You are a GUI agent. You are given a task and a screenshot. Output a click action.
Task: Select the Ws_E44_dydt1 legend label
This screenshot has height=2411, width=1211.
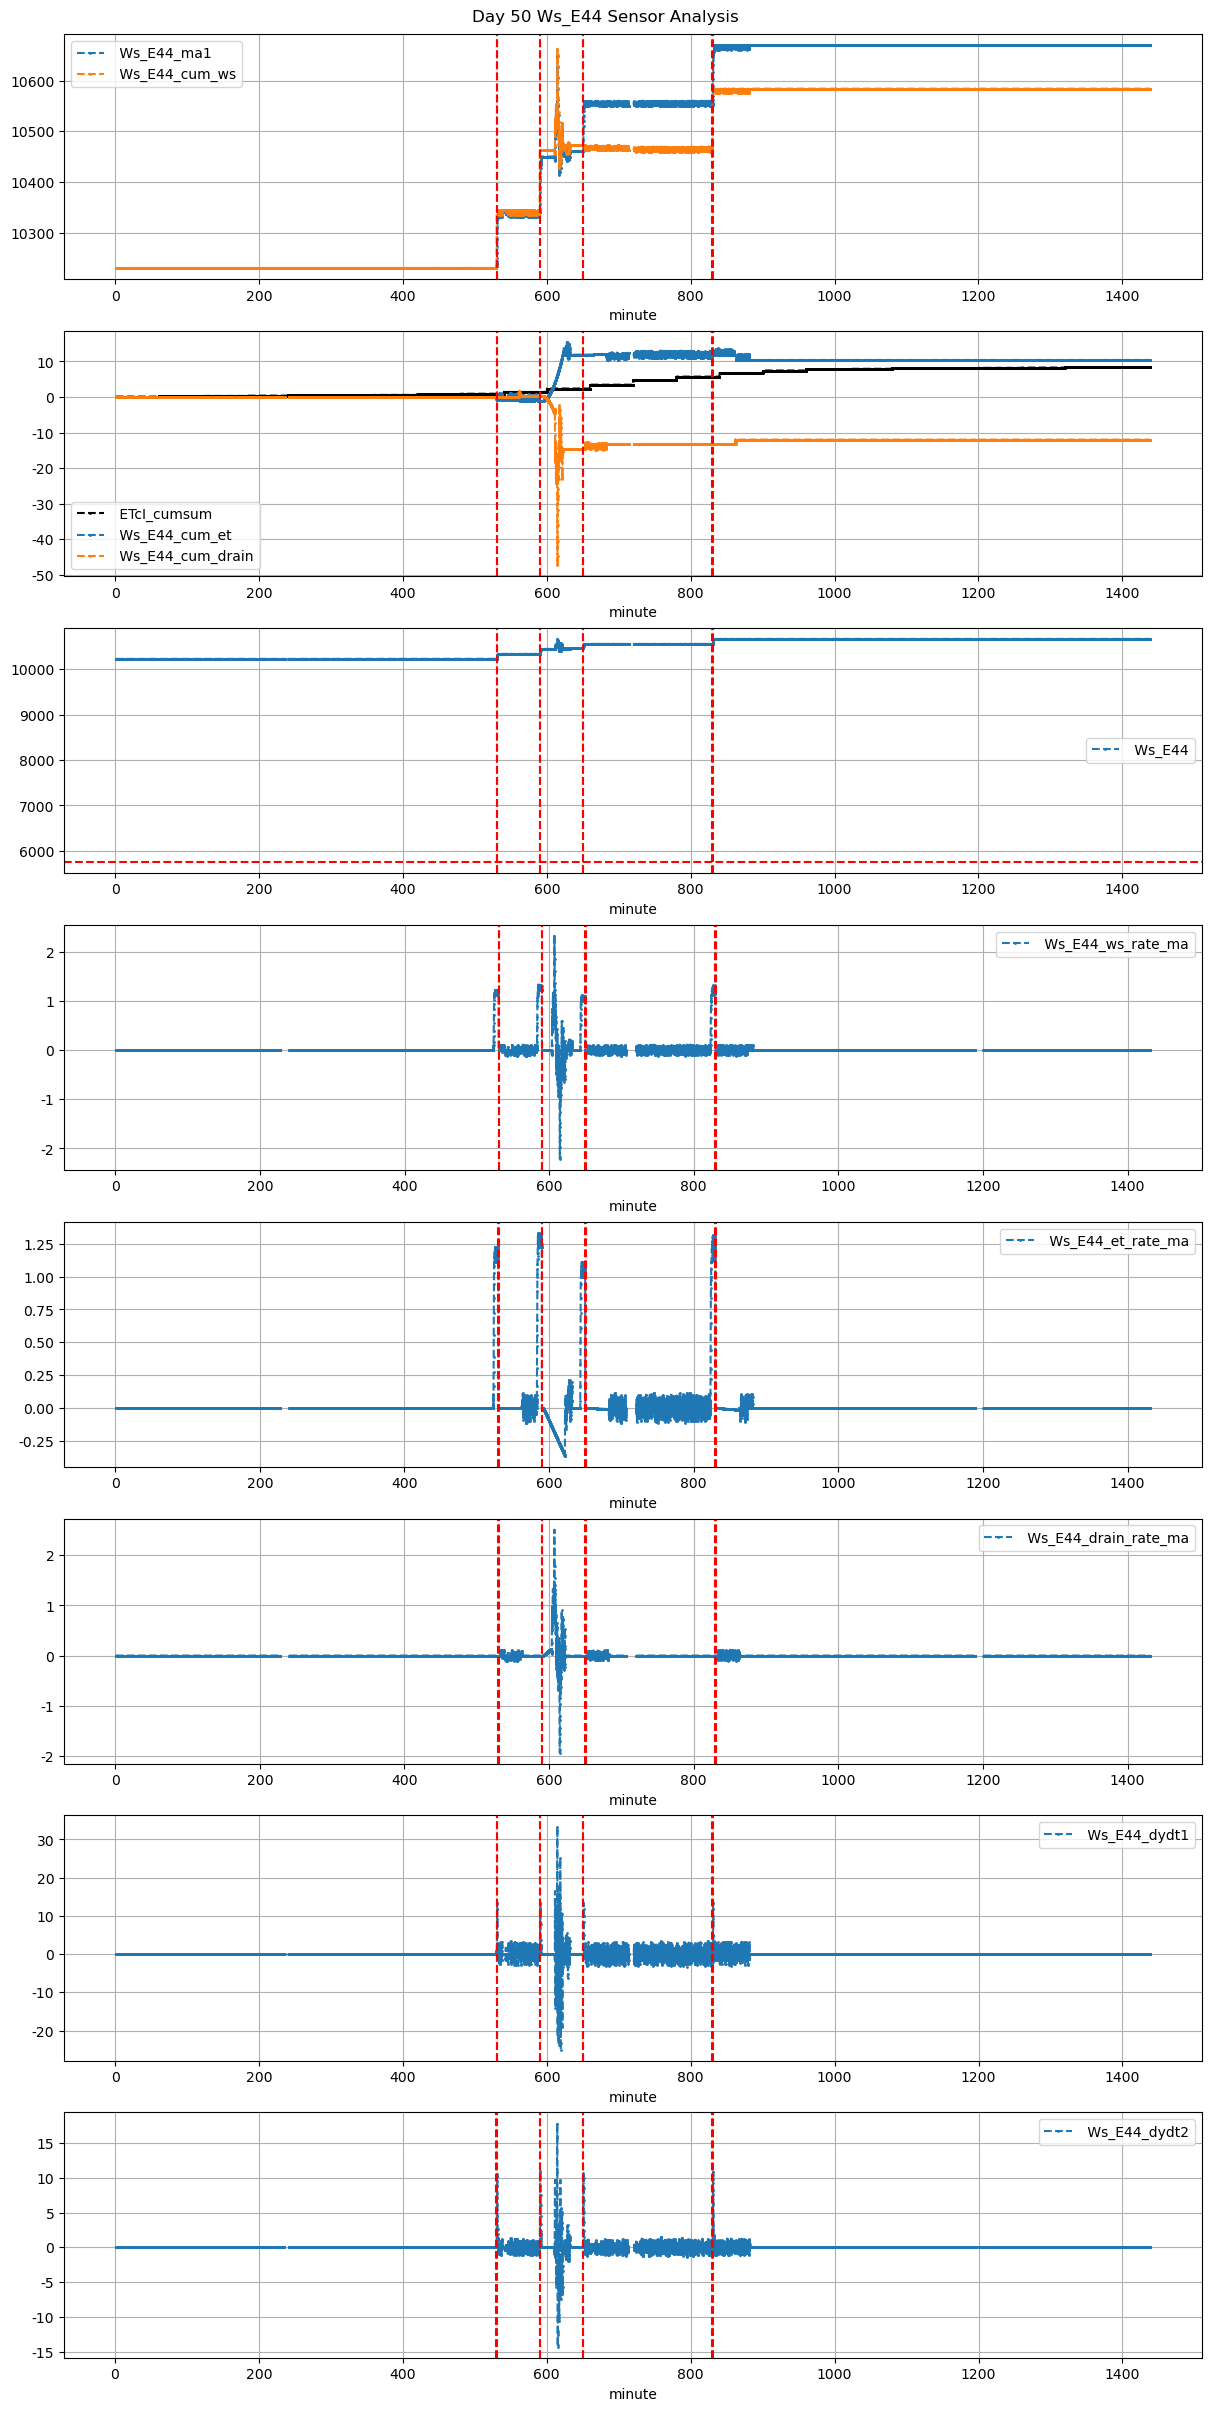1138,1835
